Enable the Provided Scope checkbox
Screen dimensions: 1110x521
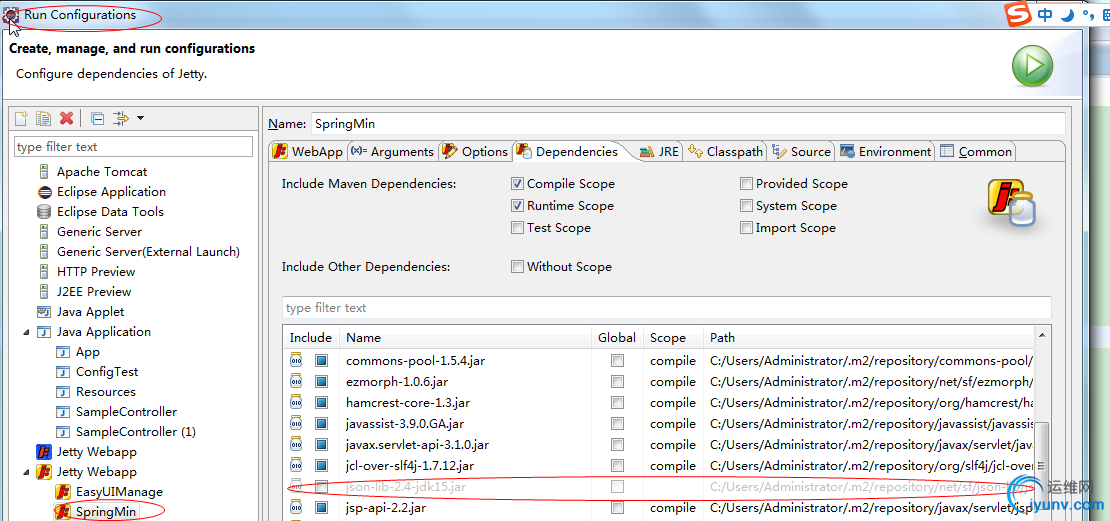coord(746,184)
